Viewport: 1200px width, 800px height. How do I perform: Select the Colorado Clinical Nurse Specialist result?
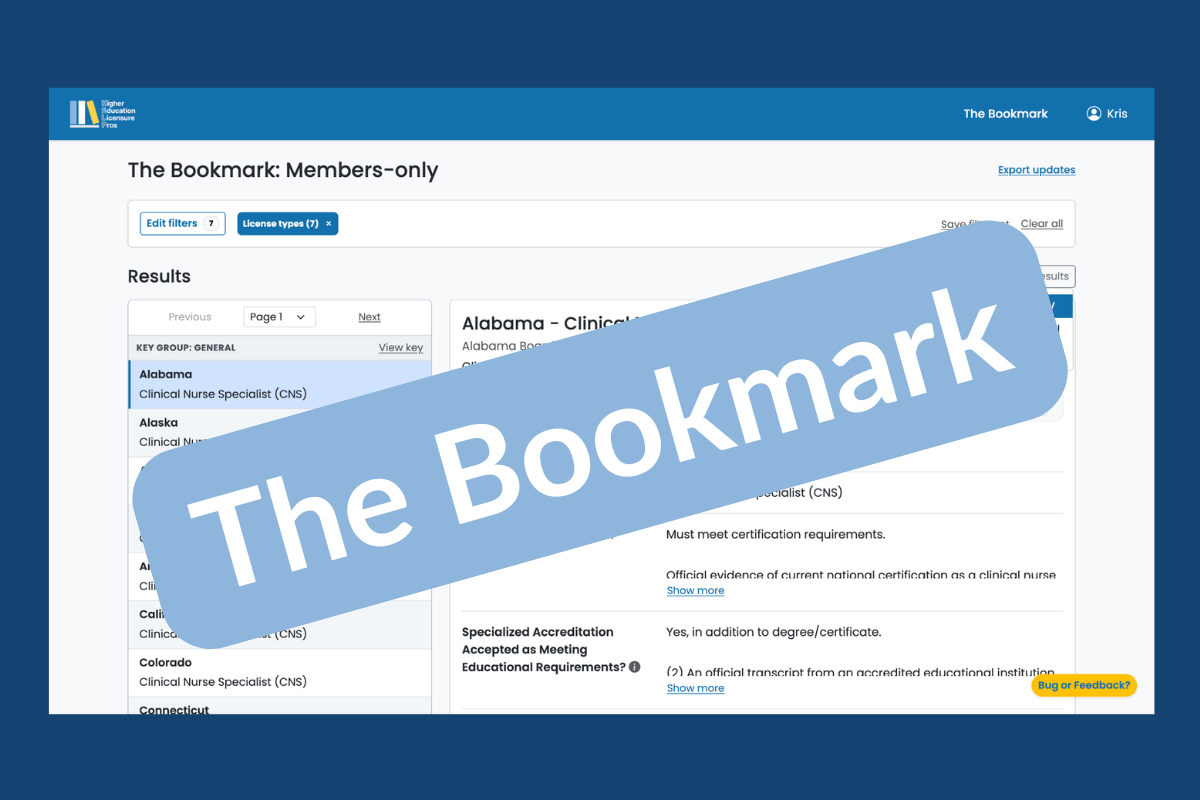point(280,672)
